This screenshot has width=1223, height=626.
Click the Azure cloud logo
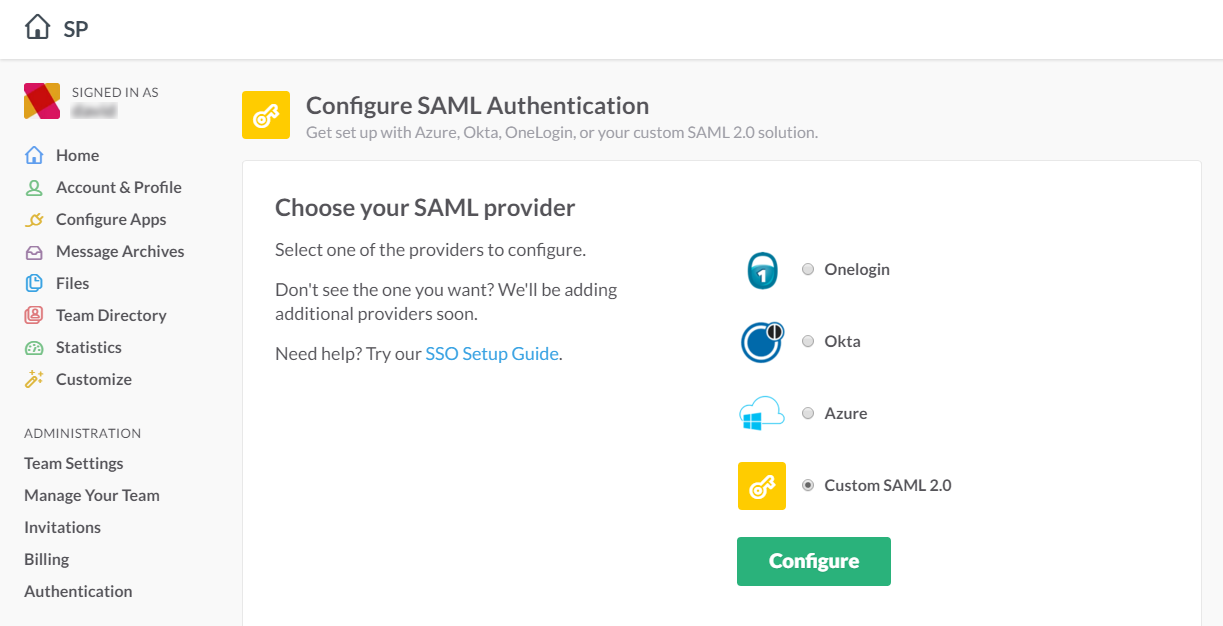pos(762,414)
